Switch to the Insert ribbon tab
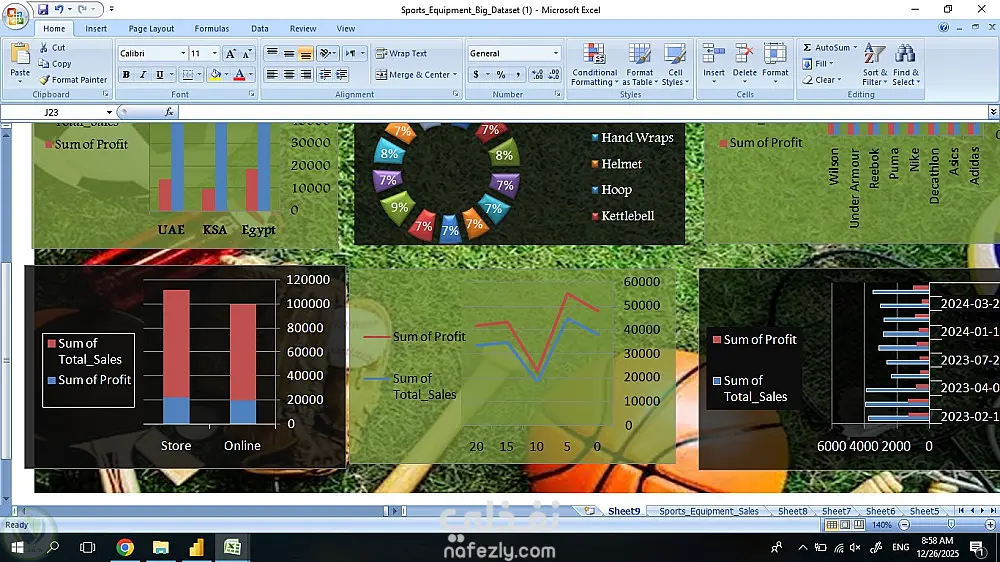1000x562 pixels. 96,29
